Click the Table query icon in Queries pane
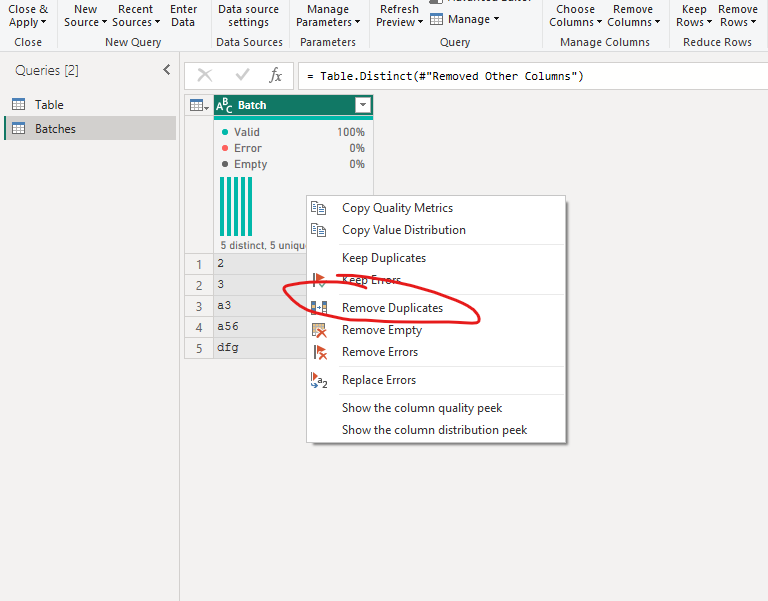Screen dimensions: 768x601 19,104
